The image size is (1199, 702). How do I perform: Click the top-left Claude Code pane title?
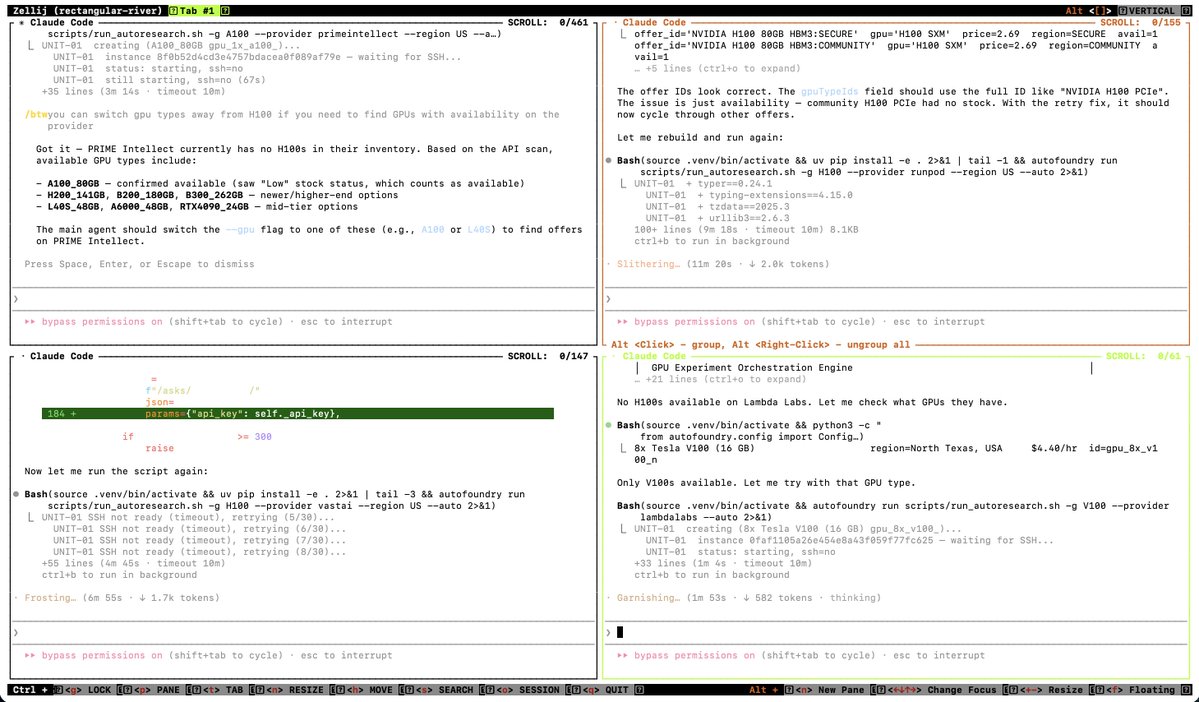click(62, 23)
